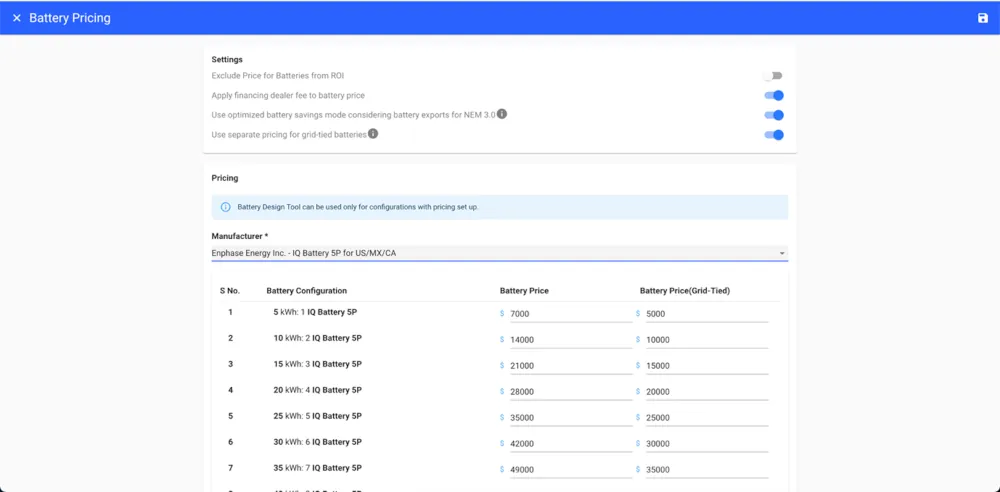
Task: Select '20 kWh: 4 IQ Battery 5P' text
Action: point(318,390)
